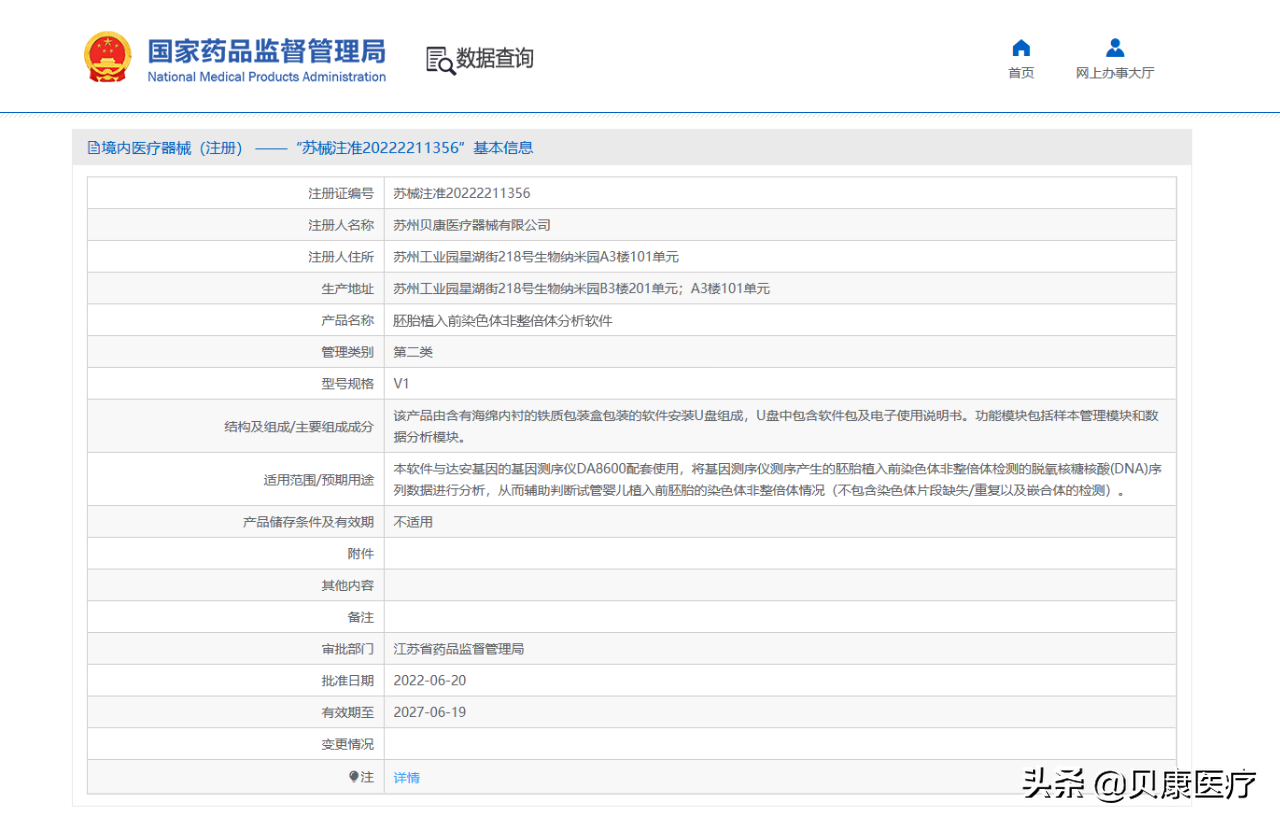The height and width of the screenshot is (824, 1280).
Task: Go to 首页 text link
Action: click(1021, 73)
